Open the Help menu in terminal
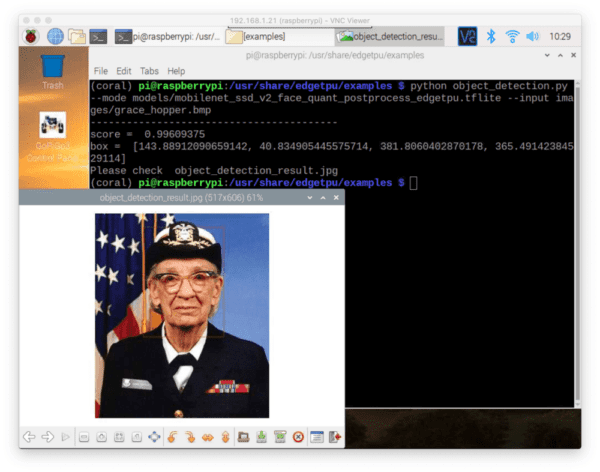600x472 pixels. (176, 71)
